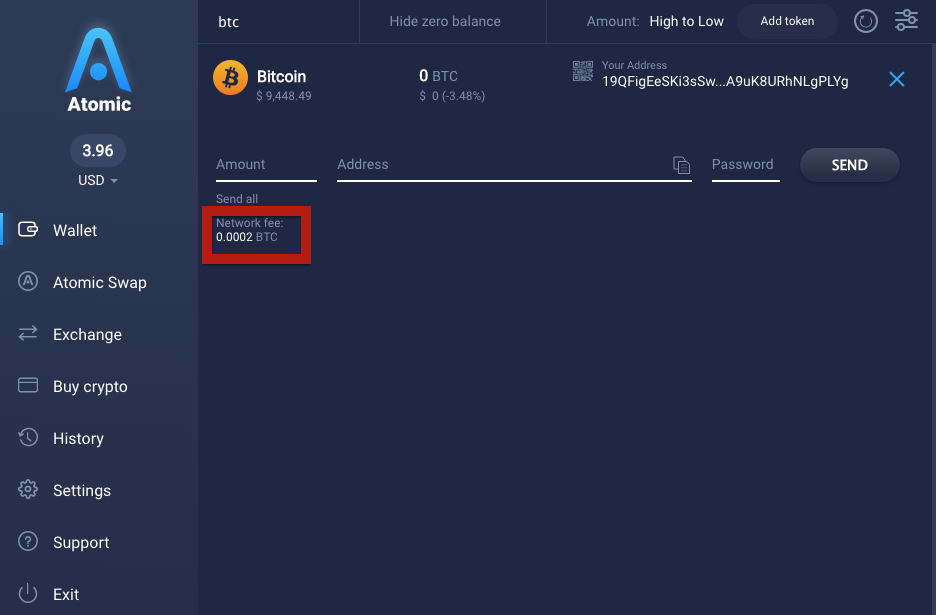Copy the wallet address 19QFigEeSKi3sSw...
936x615 pixels.
[725, 81]
